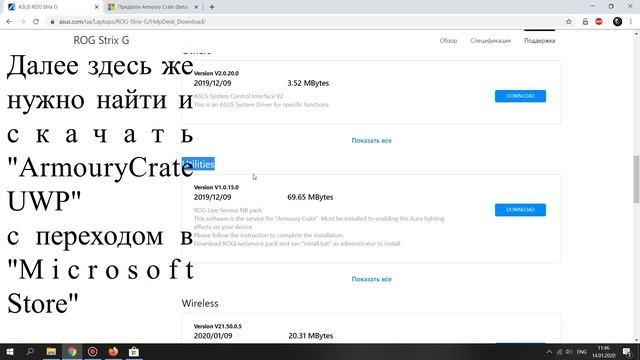Click the ROG Strix G product title
640x360 pixels.
[101, 40]
